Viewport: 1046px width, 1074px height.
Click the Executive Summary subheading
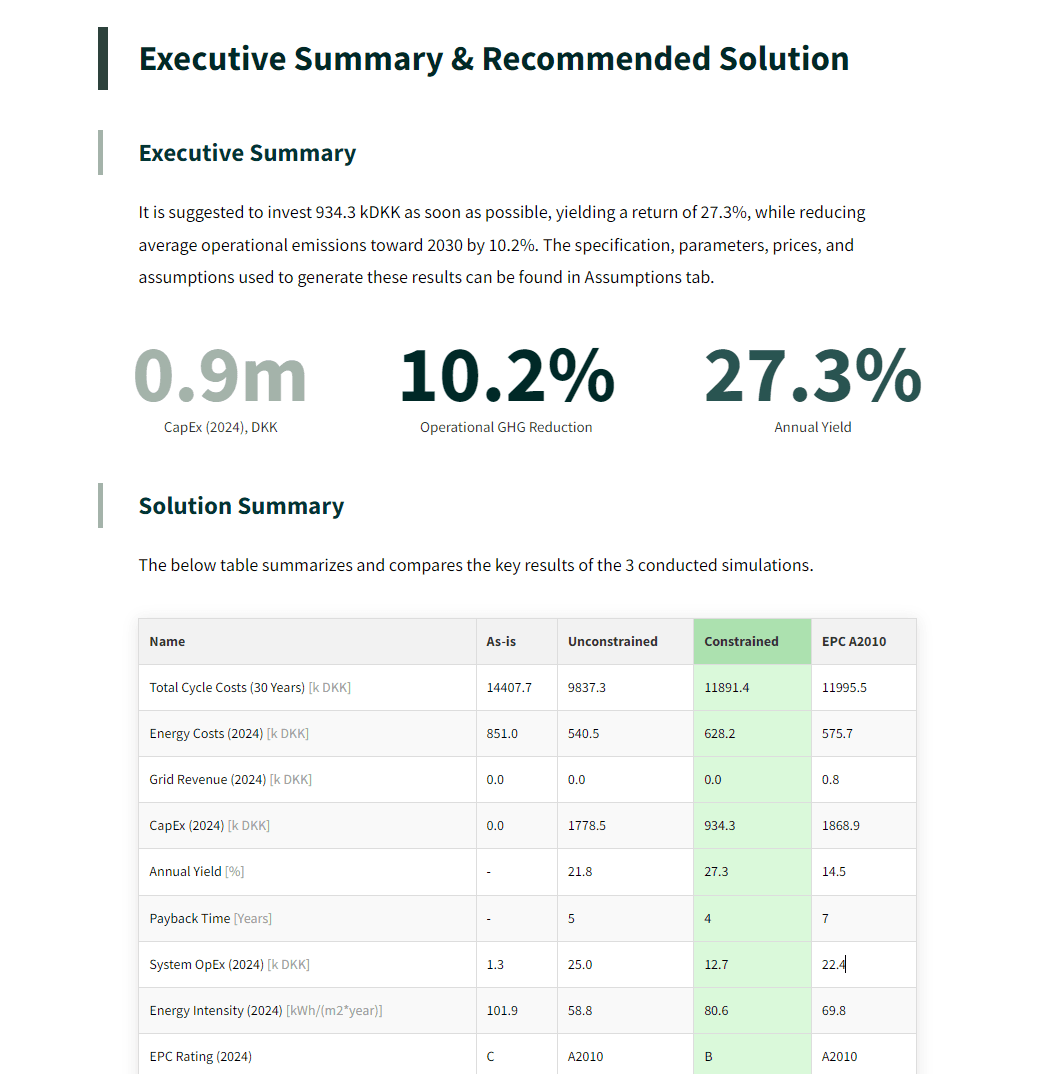pos(247,153)
